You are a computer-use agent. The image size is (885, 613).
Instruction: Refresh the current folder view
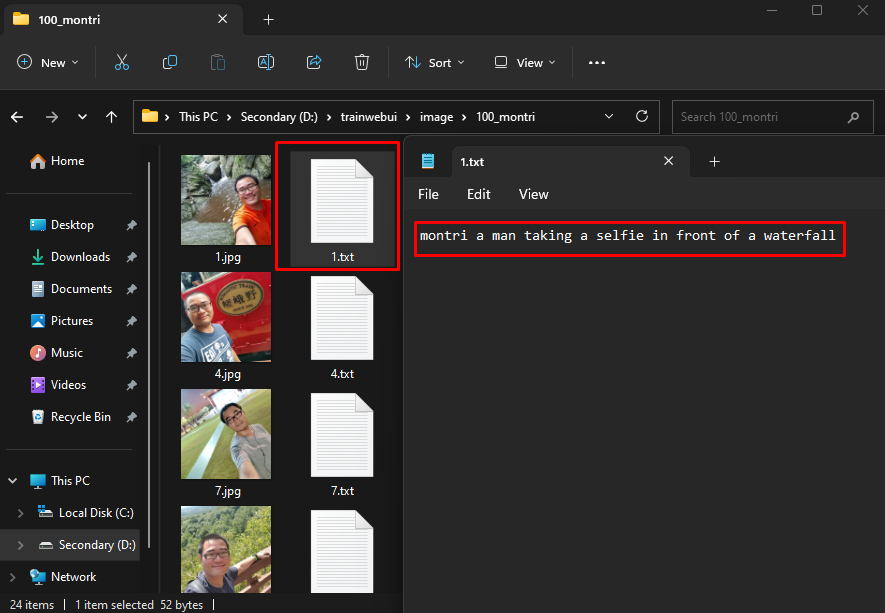point(642,117)
